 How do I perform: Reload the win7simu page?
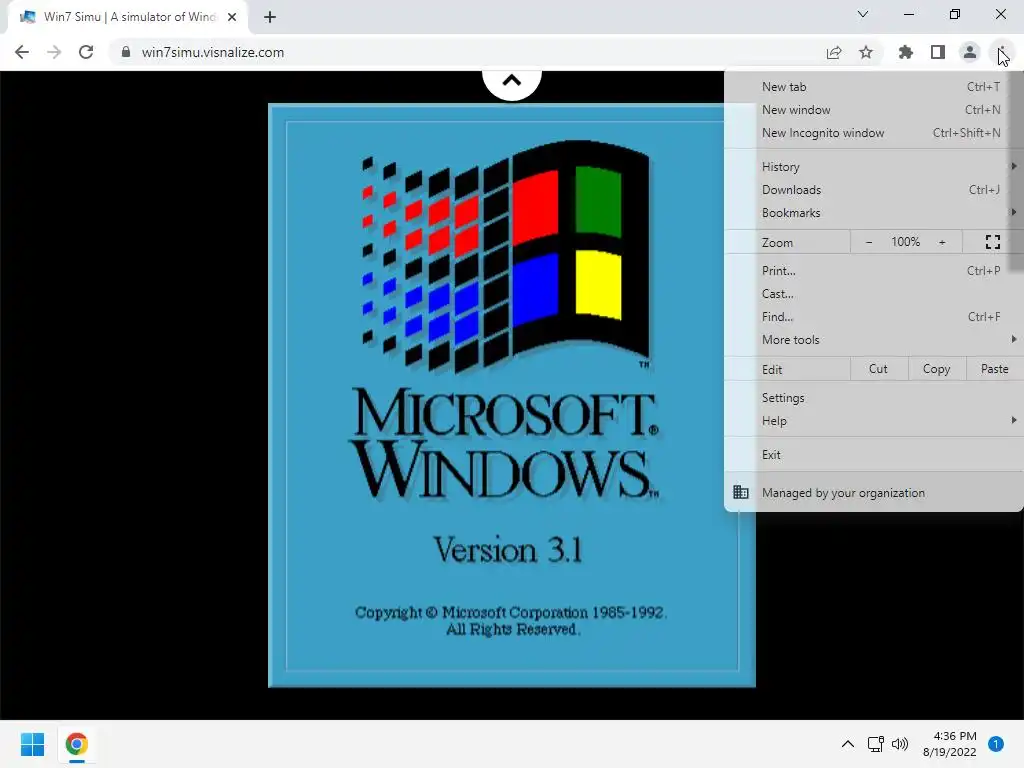tap(86, 52)
